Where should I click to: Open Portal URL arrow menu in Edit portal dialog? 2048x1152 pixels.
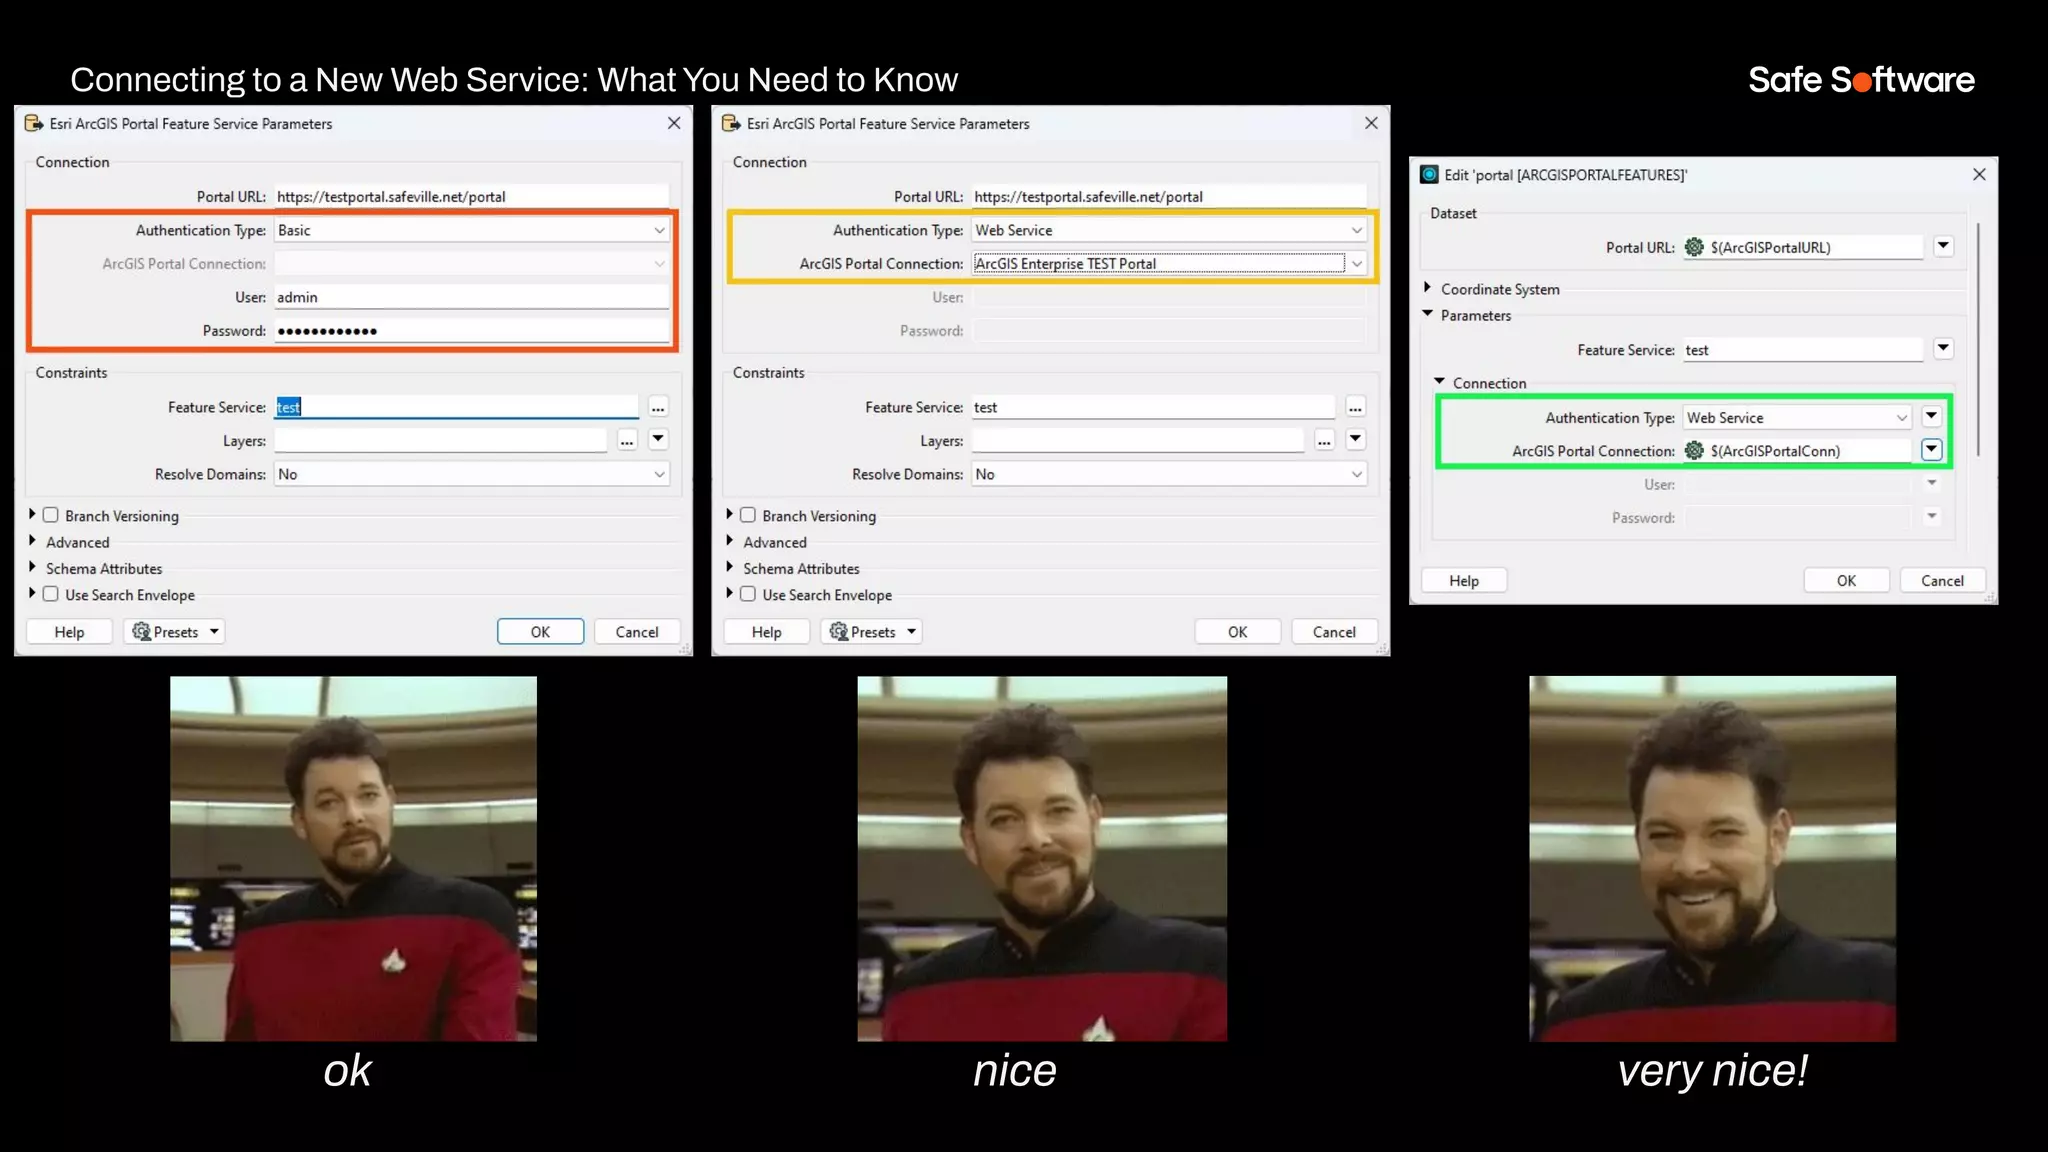(1943, 246)
